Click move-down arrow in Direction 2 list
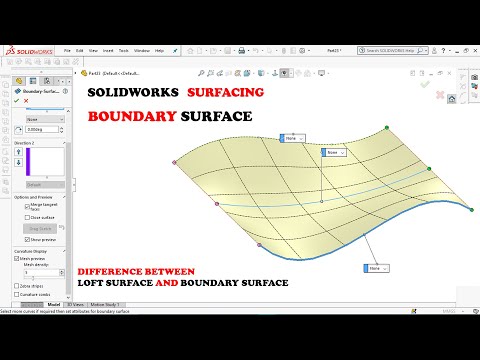This screenshot has width=480, height=360. [x=19, y=162]
